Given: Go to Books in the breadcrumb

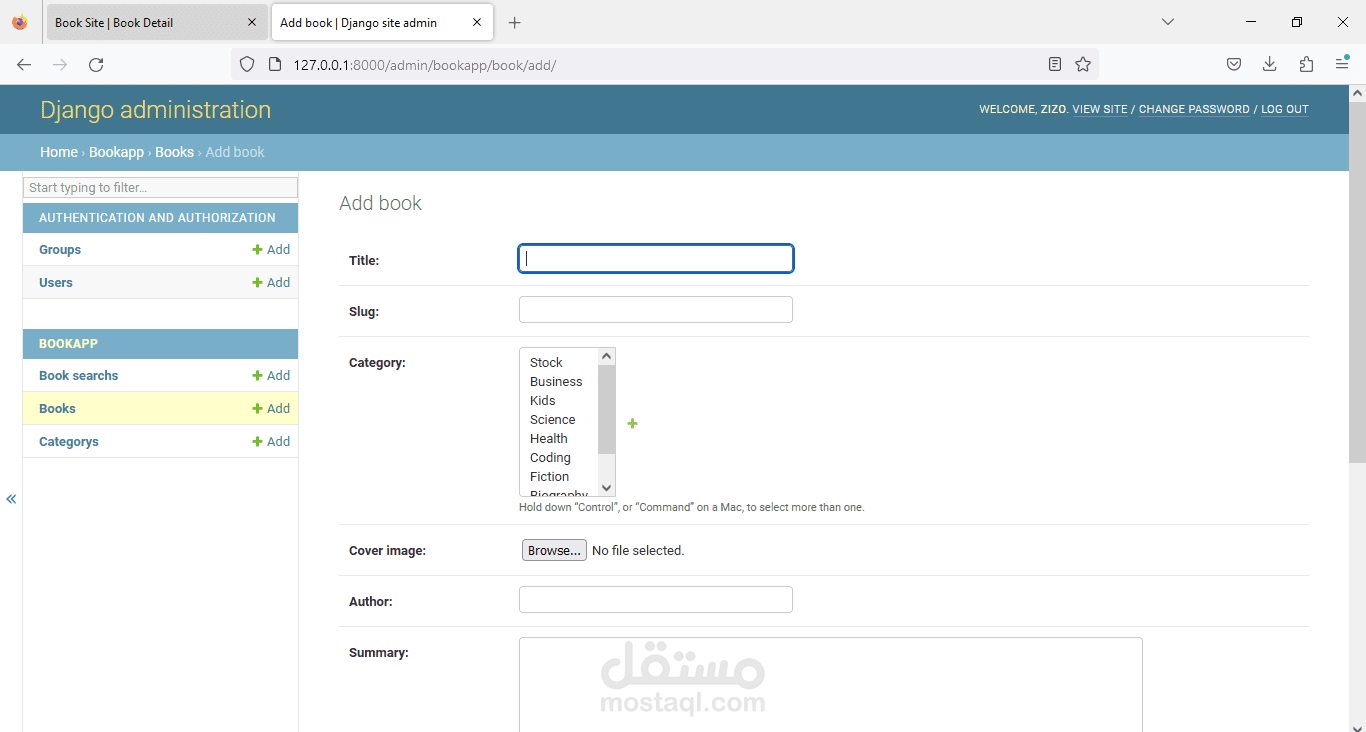Looking at the screenshot, I should (174, 152).
